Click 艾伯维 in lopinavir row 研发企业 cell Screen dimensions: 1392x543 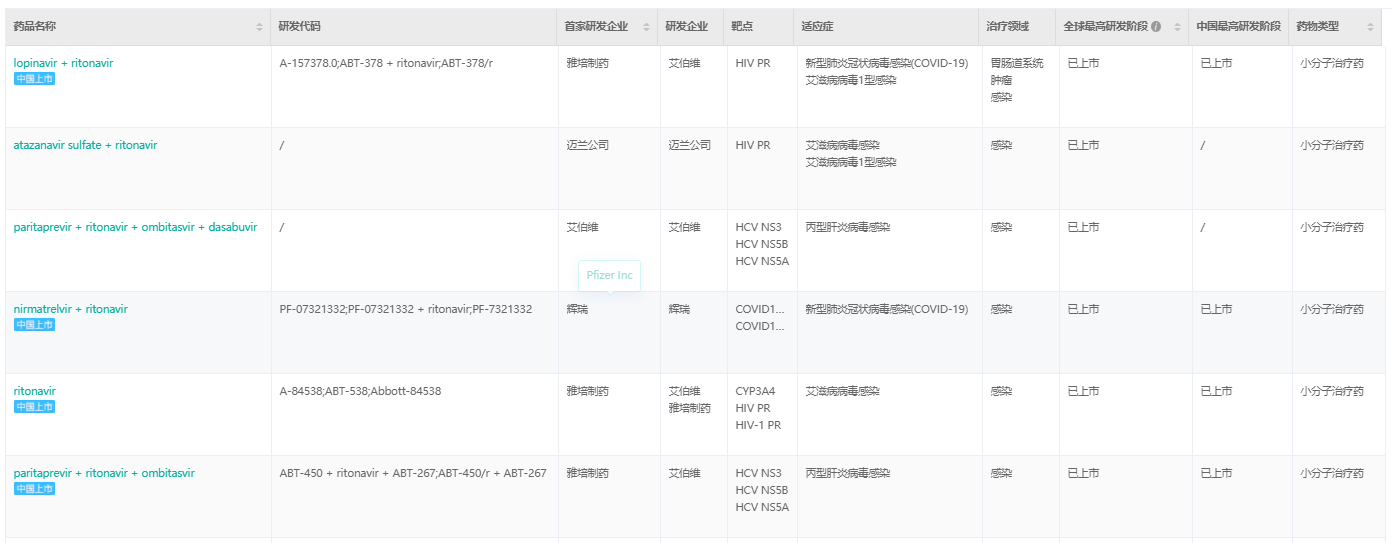pyautogui.click(x=685, y=63)
